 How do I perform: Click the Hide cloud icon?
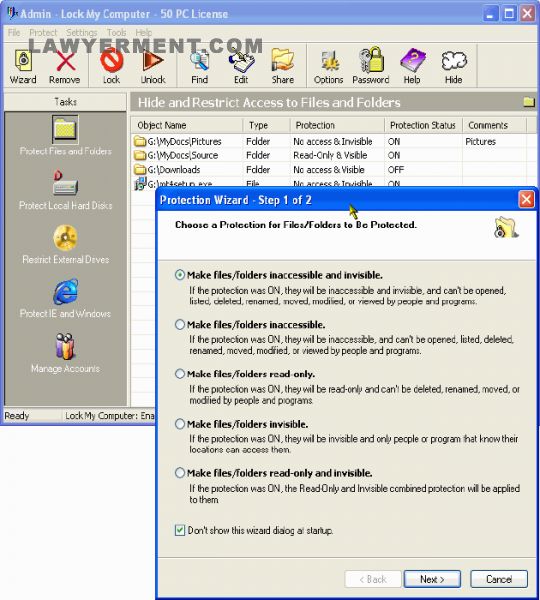pos(454,67)
